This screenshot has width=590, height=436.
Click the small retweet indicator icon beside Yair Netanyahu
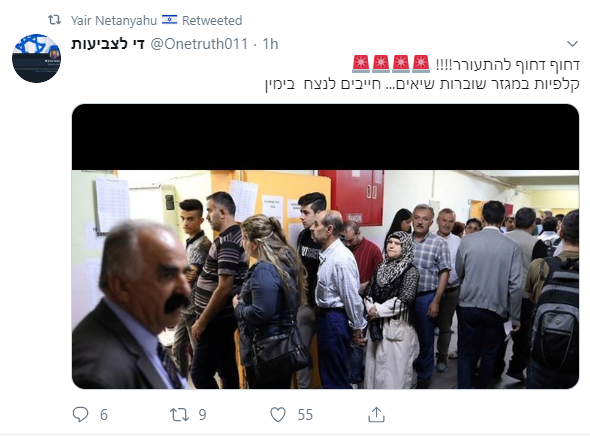55,20
